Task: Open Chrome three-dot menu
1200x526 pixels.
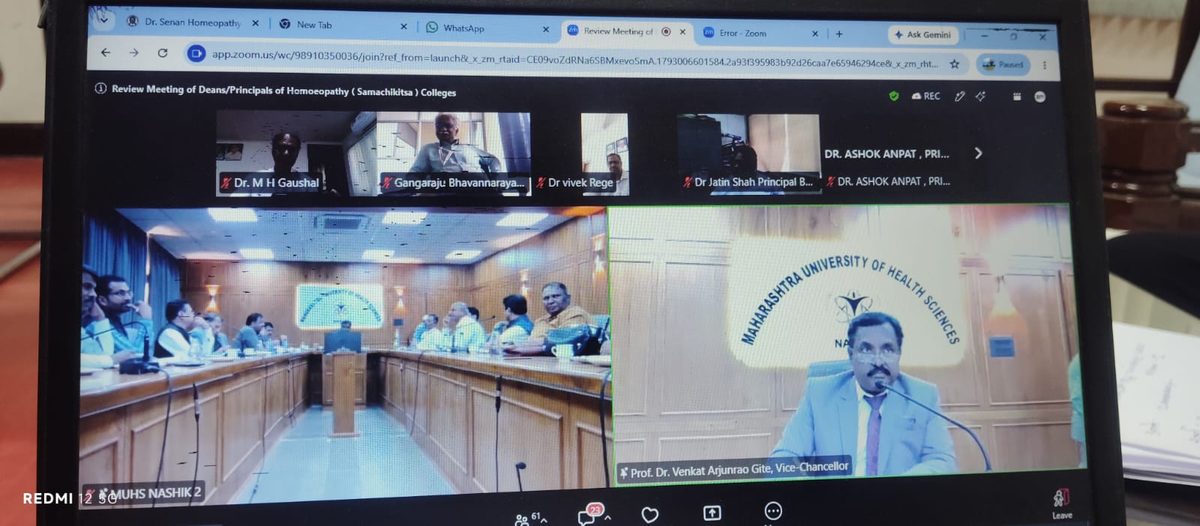Action: tap(1044, 66)
